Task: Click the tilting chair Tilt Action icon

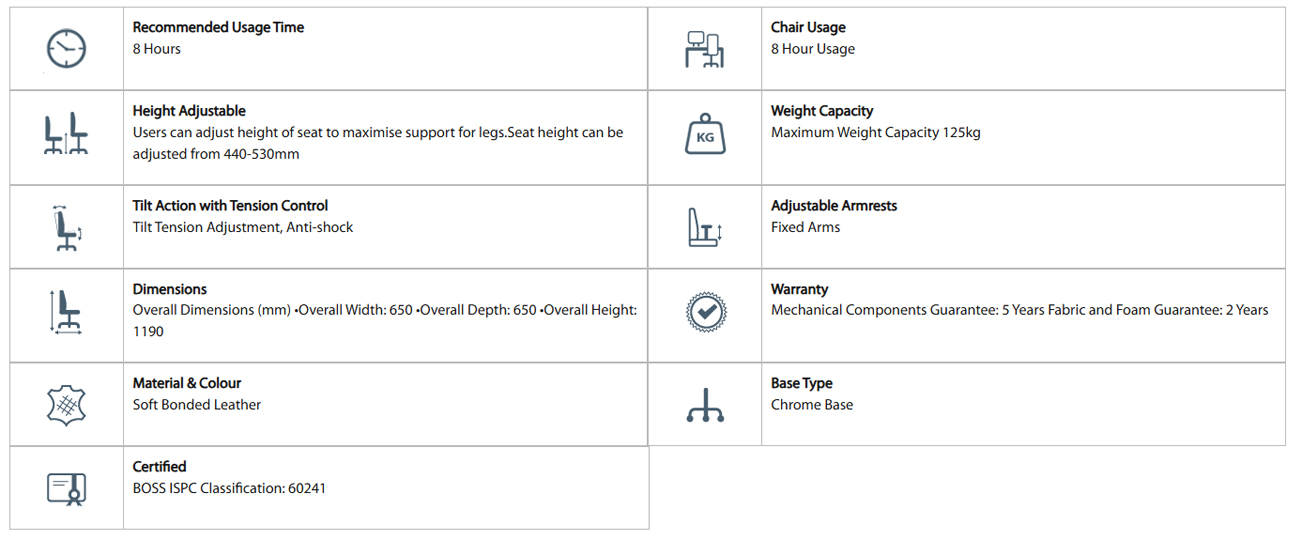Action: coord(67,227)
